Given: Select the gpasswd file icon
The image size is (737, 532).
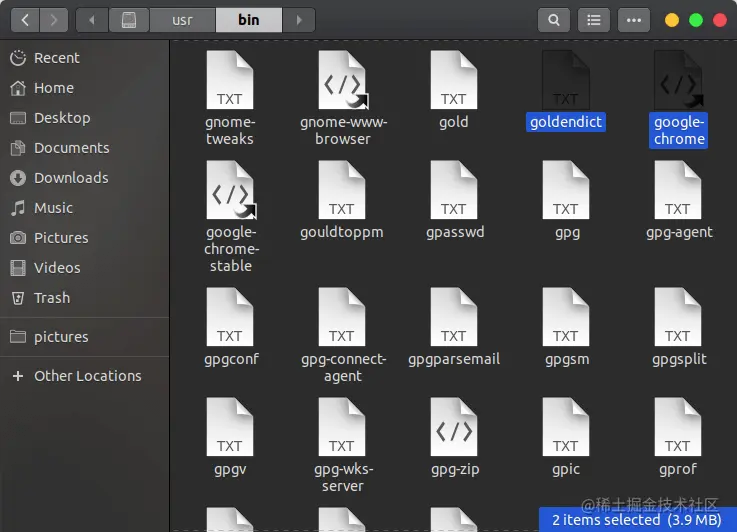Looking at the screenshot, I should [x=454, y=190].
